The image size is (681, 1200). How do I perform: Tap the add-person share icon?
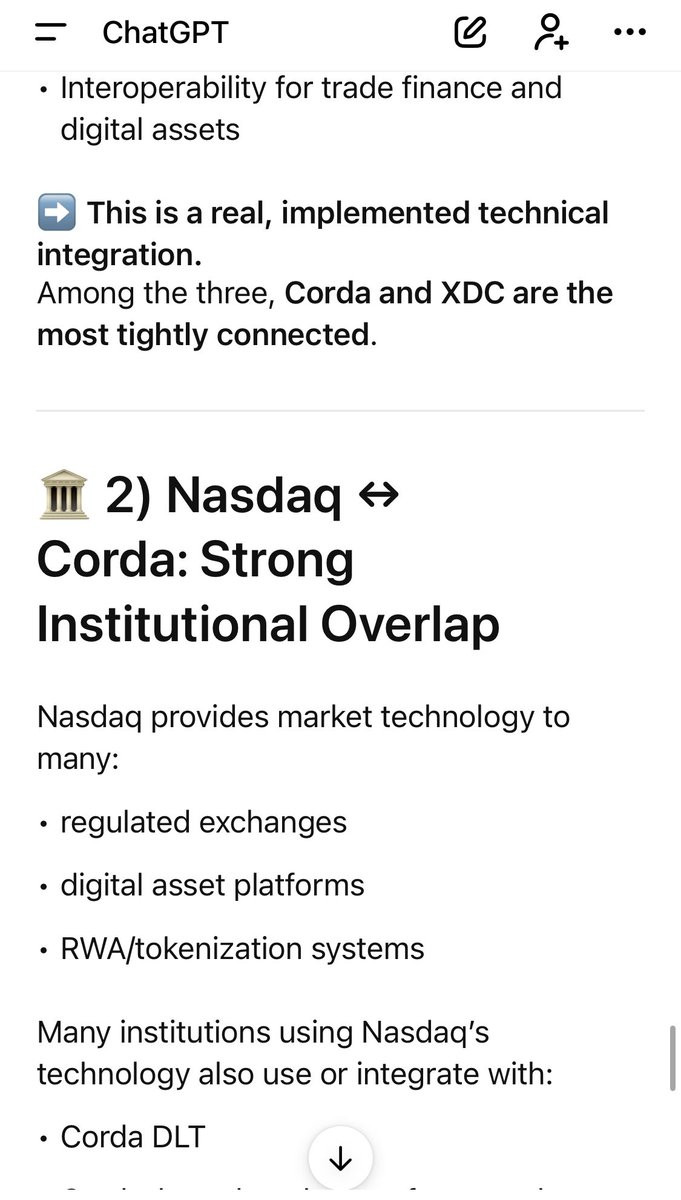551,32
